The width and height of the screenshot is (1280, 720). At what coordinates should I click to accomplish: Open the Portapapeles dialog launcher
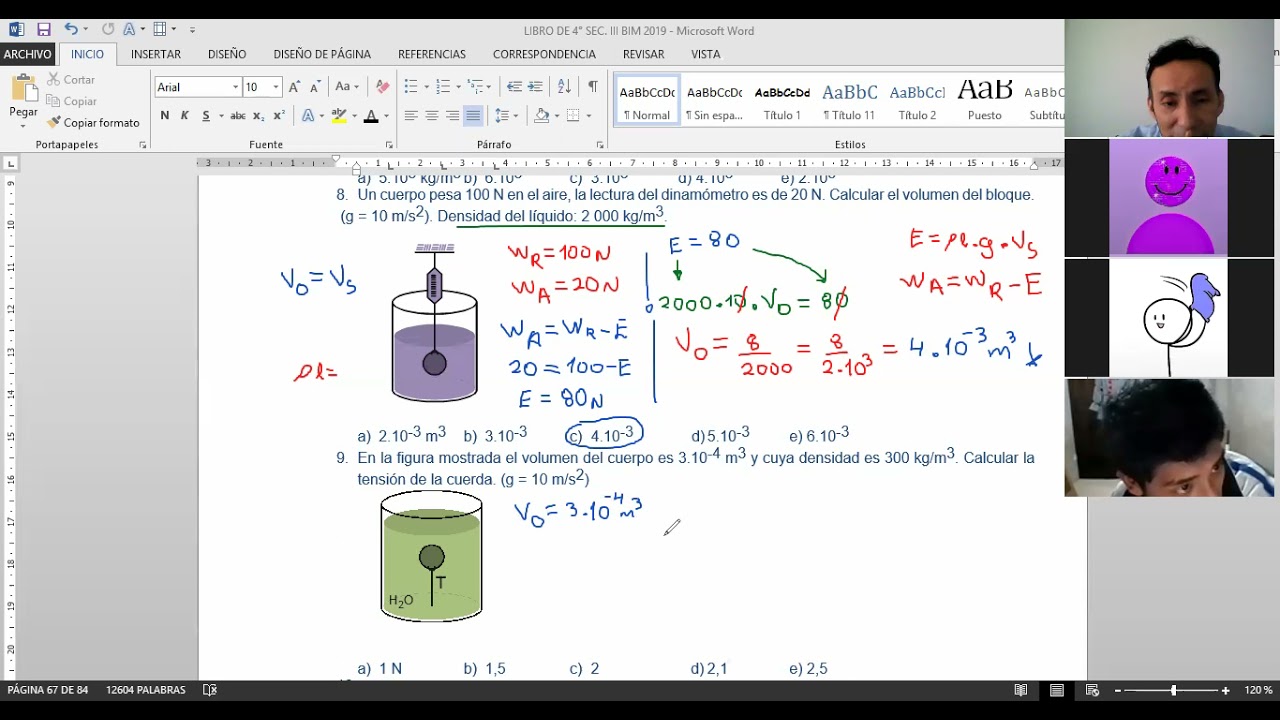[143, 145]
